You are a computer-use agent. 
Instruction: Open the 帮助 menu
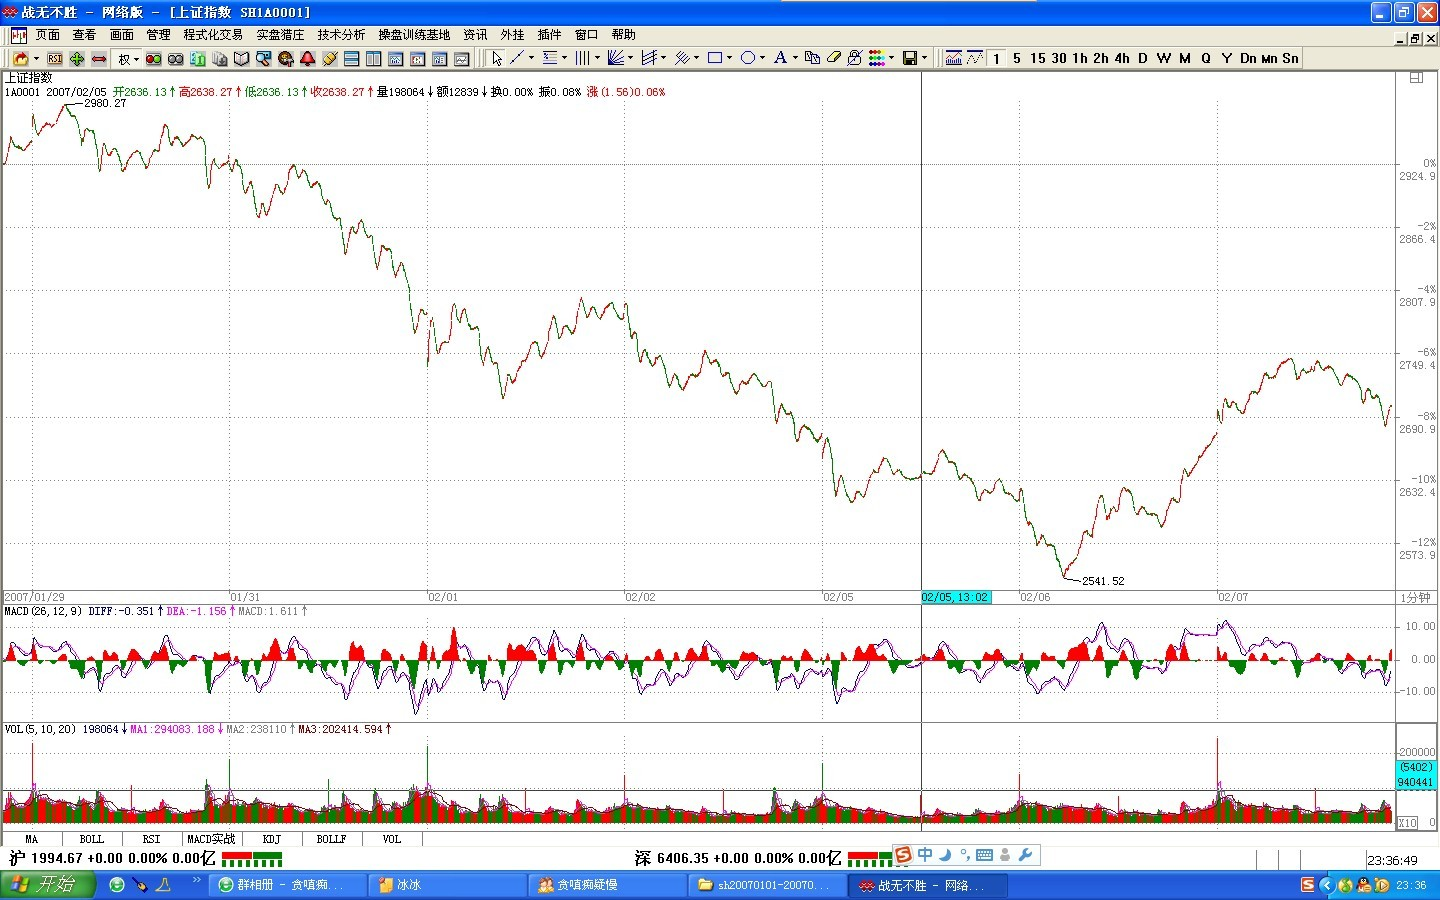pyautogui.click(x=623, y=35)
